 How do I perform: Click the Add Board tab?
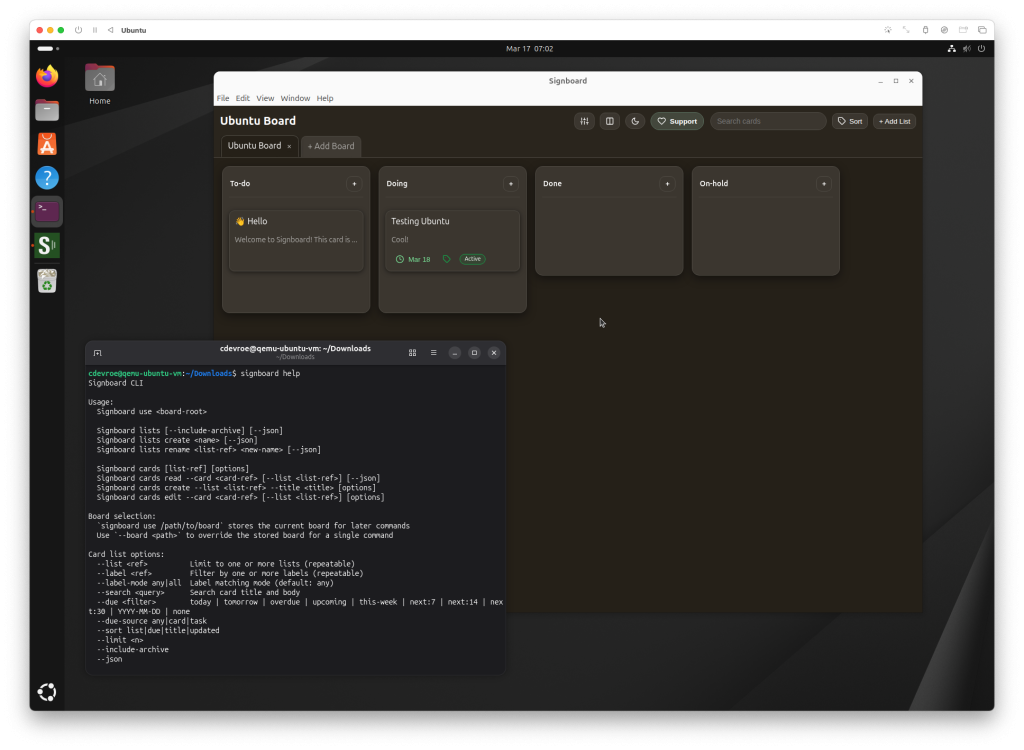point(331,146)
